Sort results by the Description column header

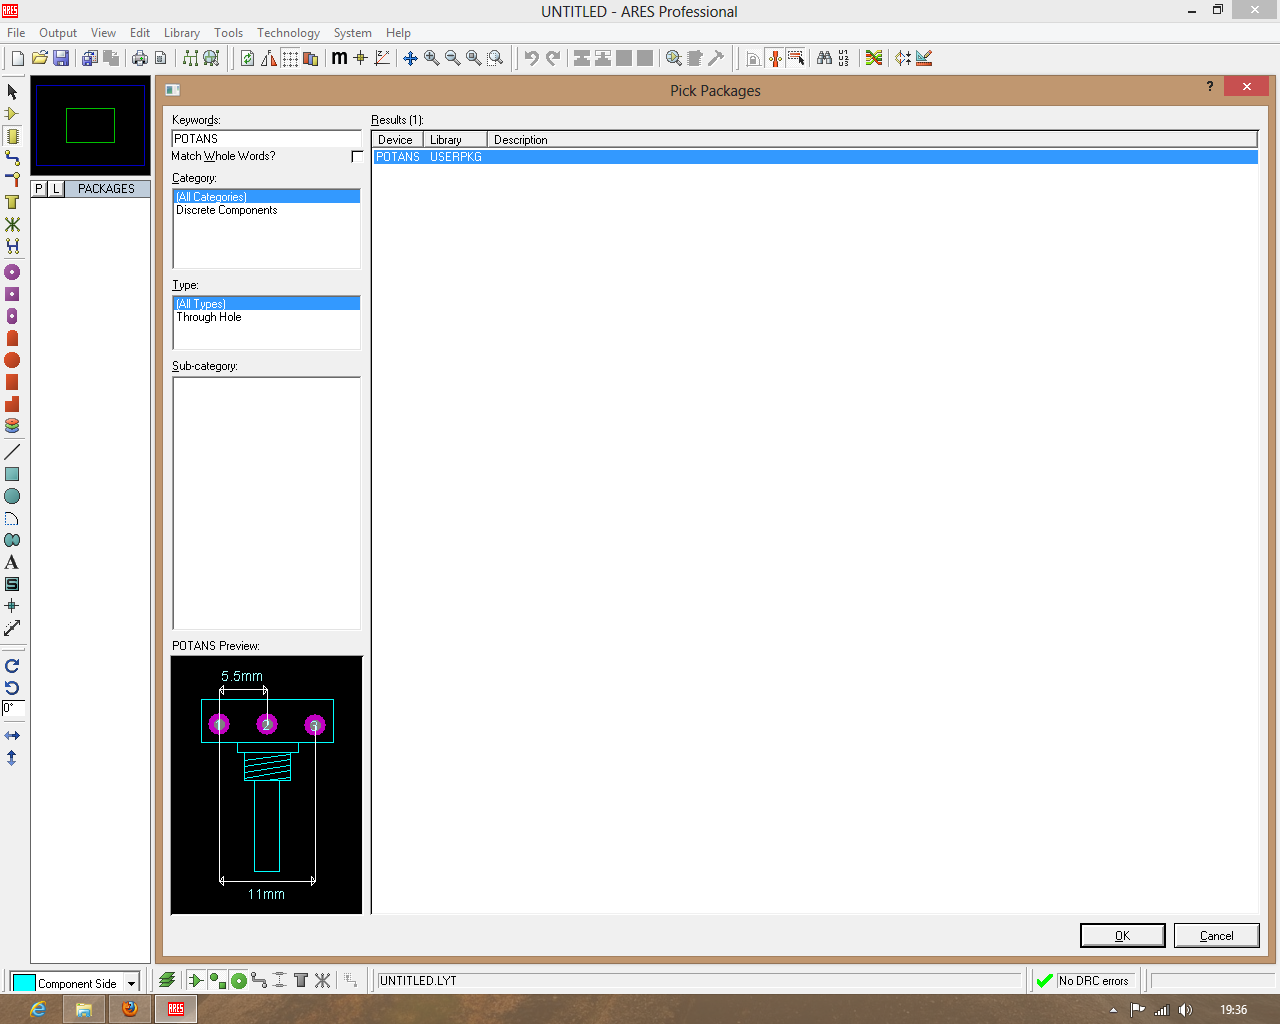(872, 140)
